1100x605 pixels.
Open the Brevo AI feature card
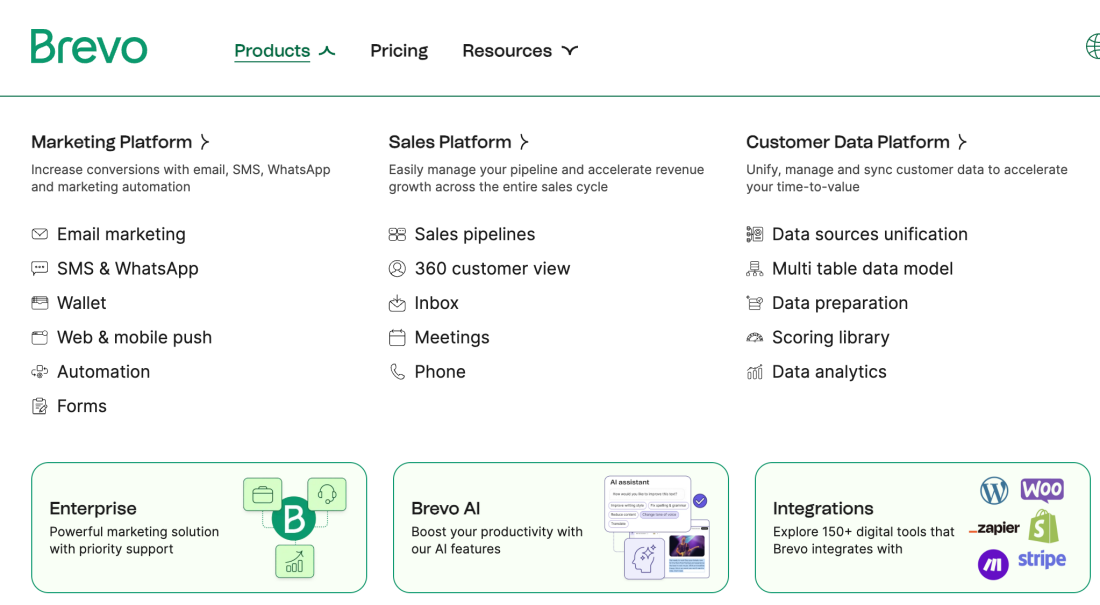560,527
